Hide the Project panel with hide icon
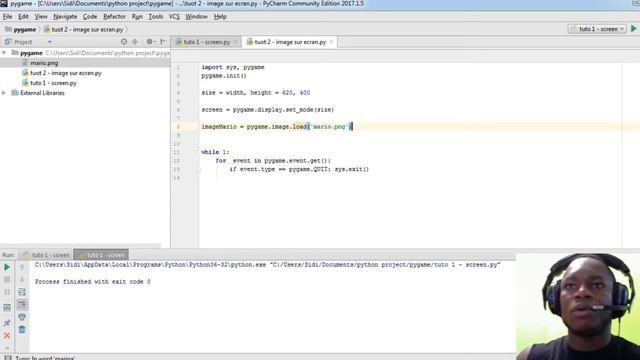640x360 pixels. click(163, 42)
